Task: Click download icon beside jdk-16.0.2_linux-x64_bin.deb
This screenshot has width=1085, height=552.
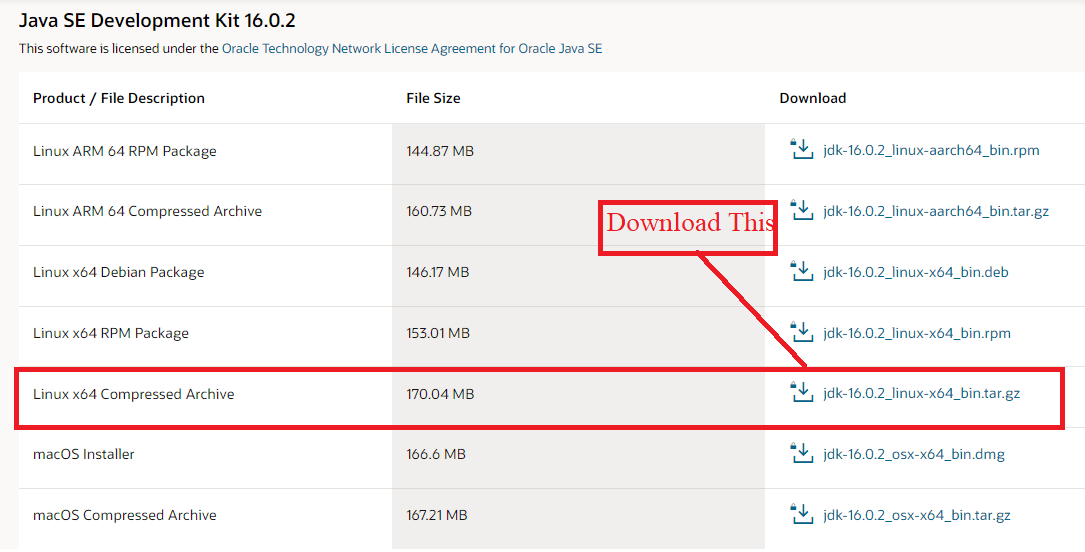Action: coord(801,270)
